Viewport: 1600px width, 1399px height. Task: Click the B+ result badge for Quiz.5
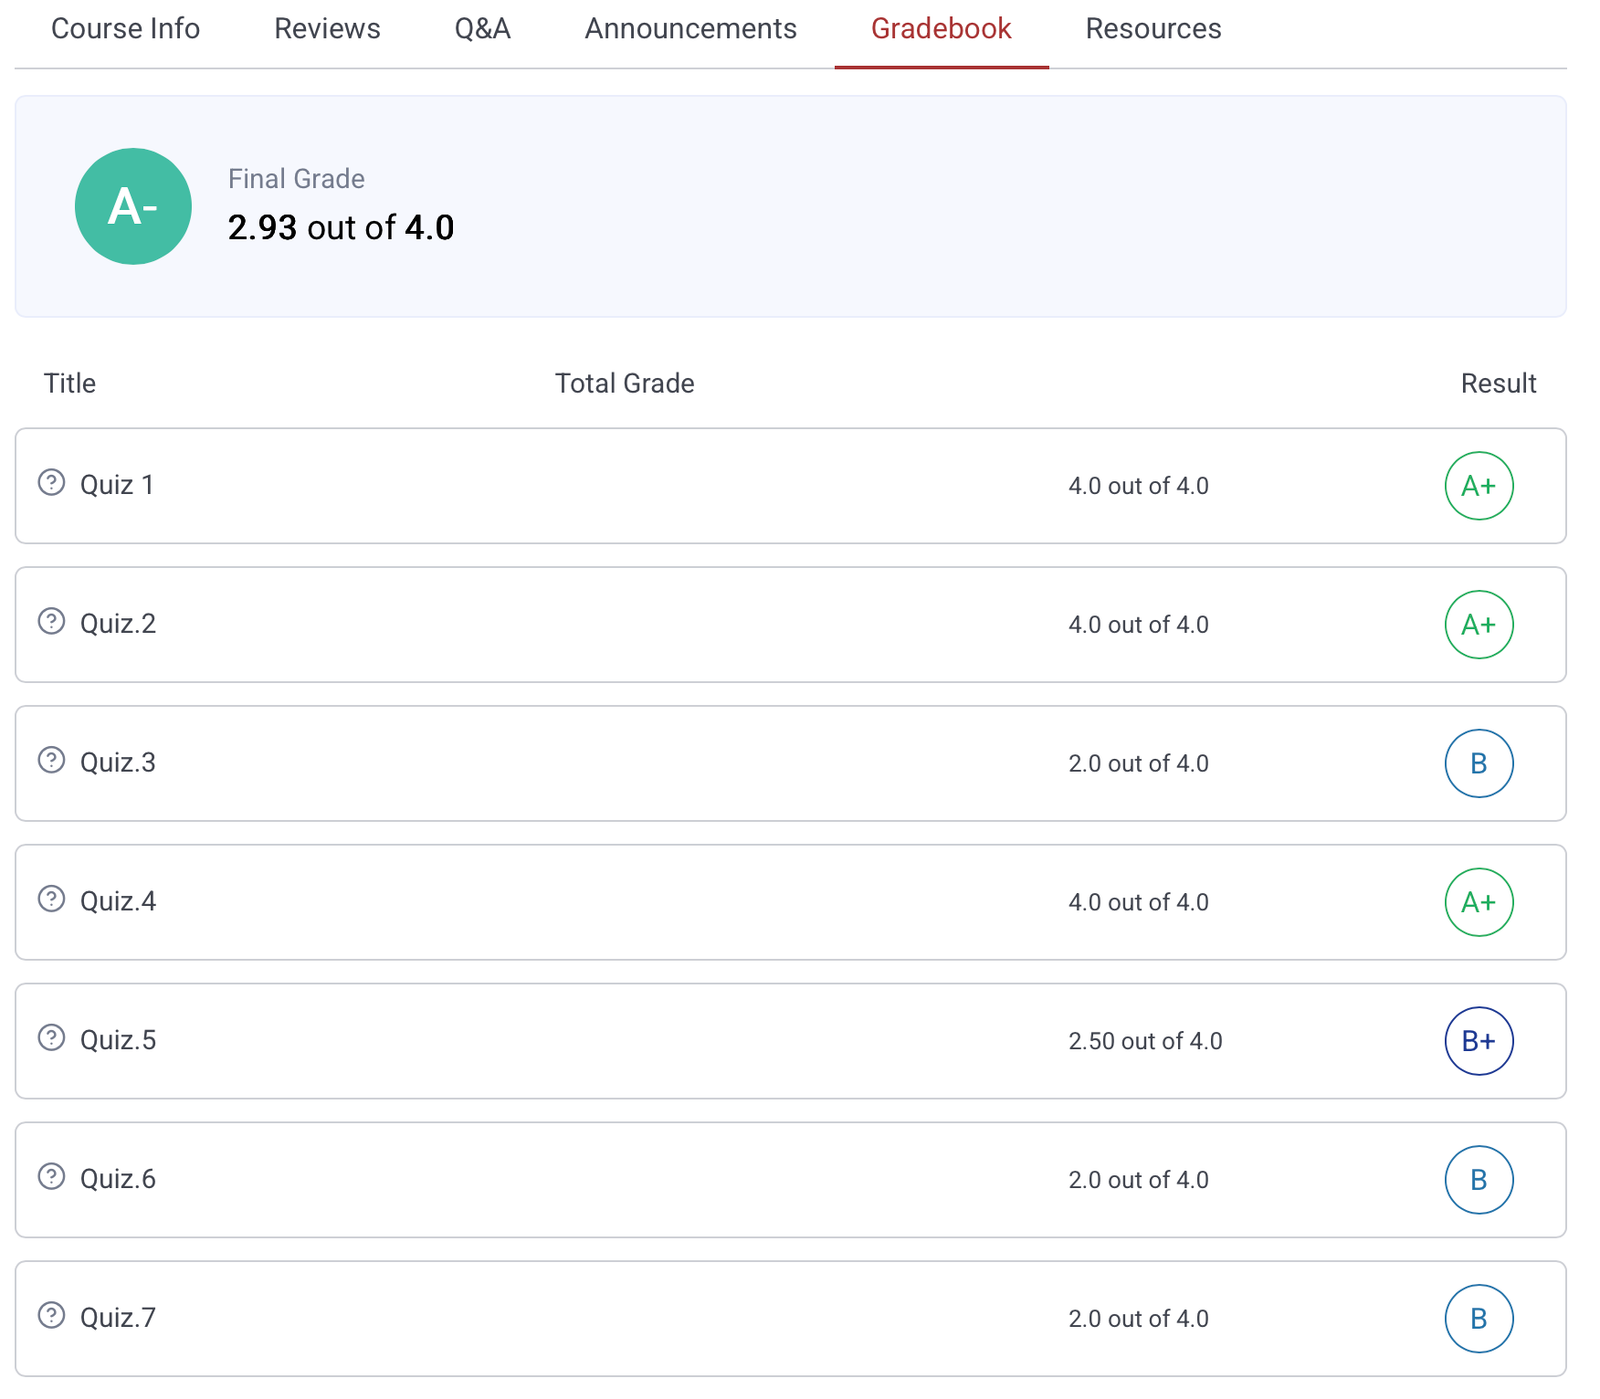1478,1041
